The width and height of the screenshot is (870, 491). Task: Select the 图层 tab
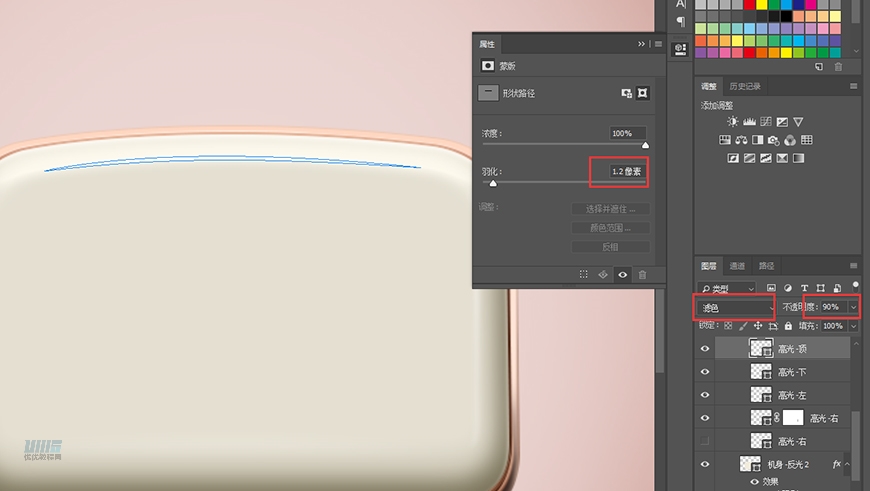click(x=709, y=266)
